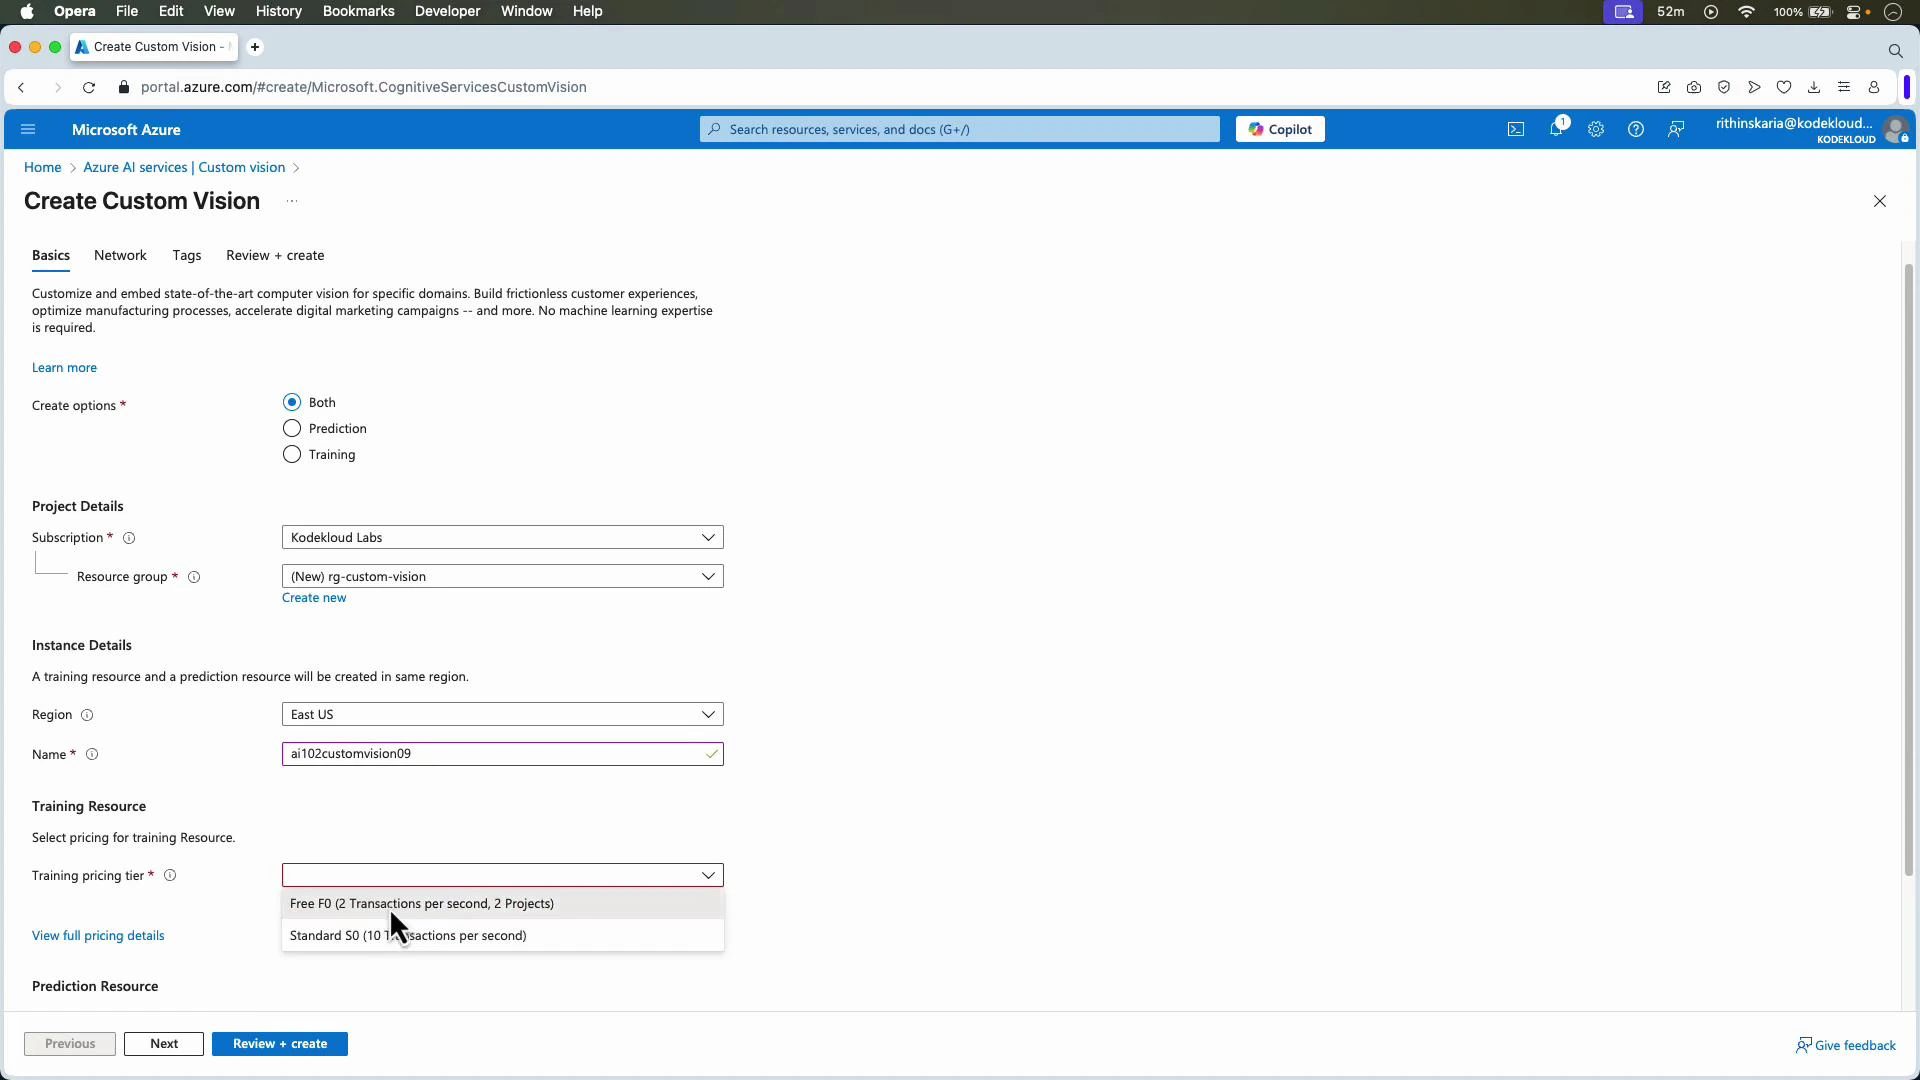Switch to the Tags tab

[x=187, y=255]
